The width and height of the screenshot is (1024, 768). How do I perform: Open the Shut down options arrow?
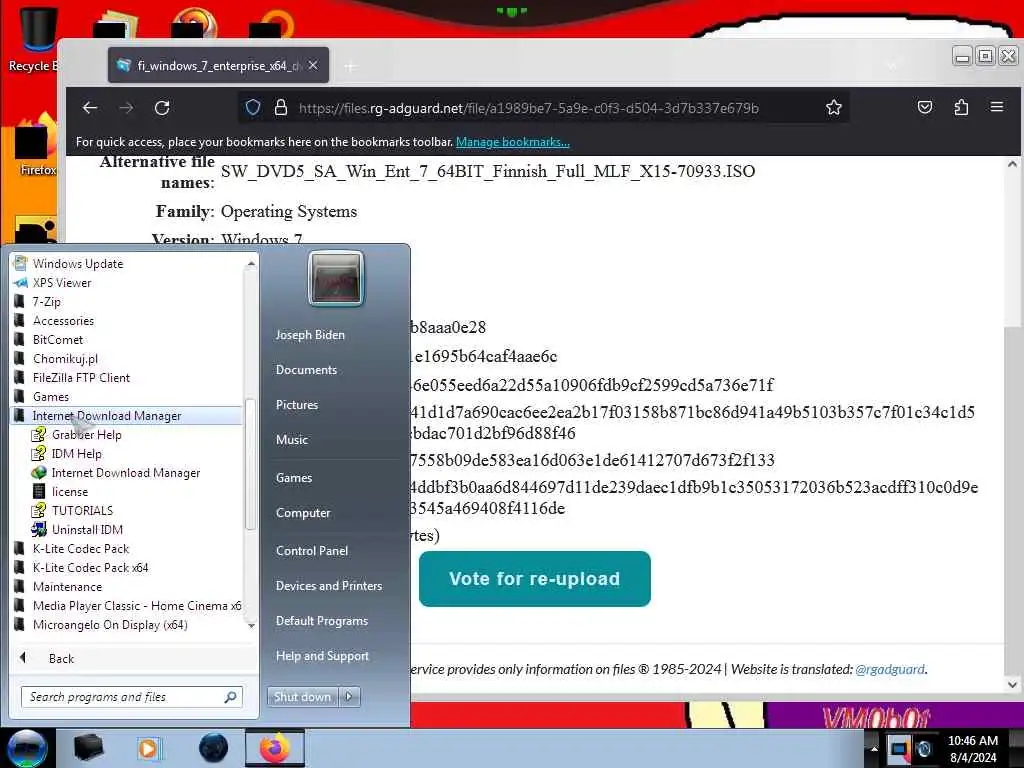349,697
